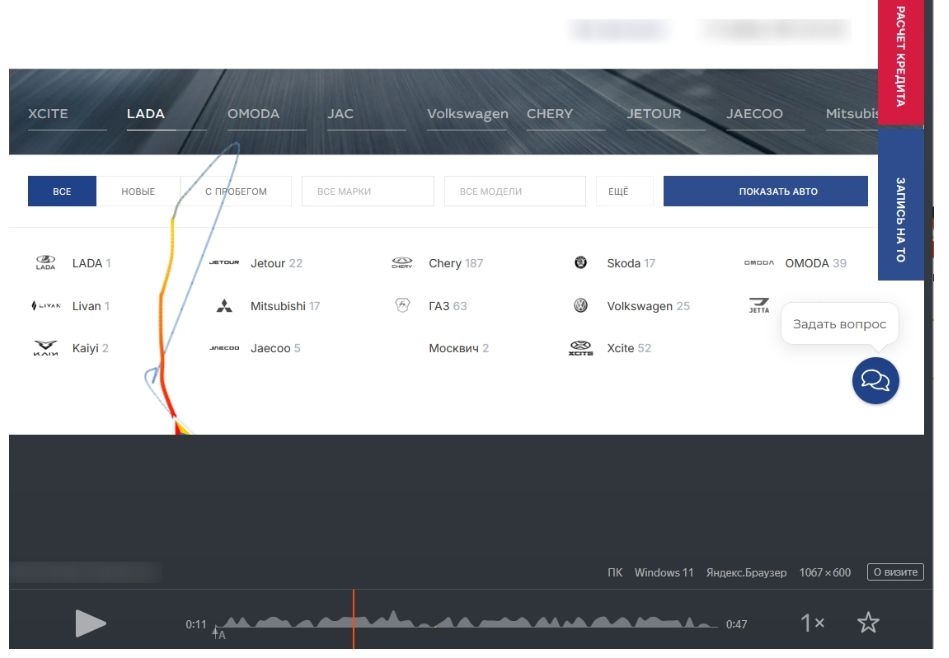Click the Jetta logo icon
The width and height of the screenshot is (949, 658).
pos(759,305)
